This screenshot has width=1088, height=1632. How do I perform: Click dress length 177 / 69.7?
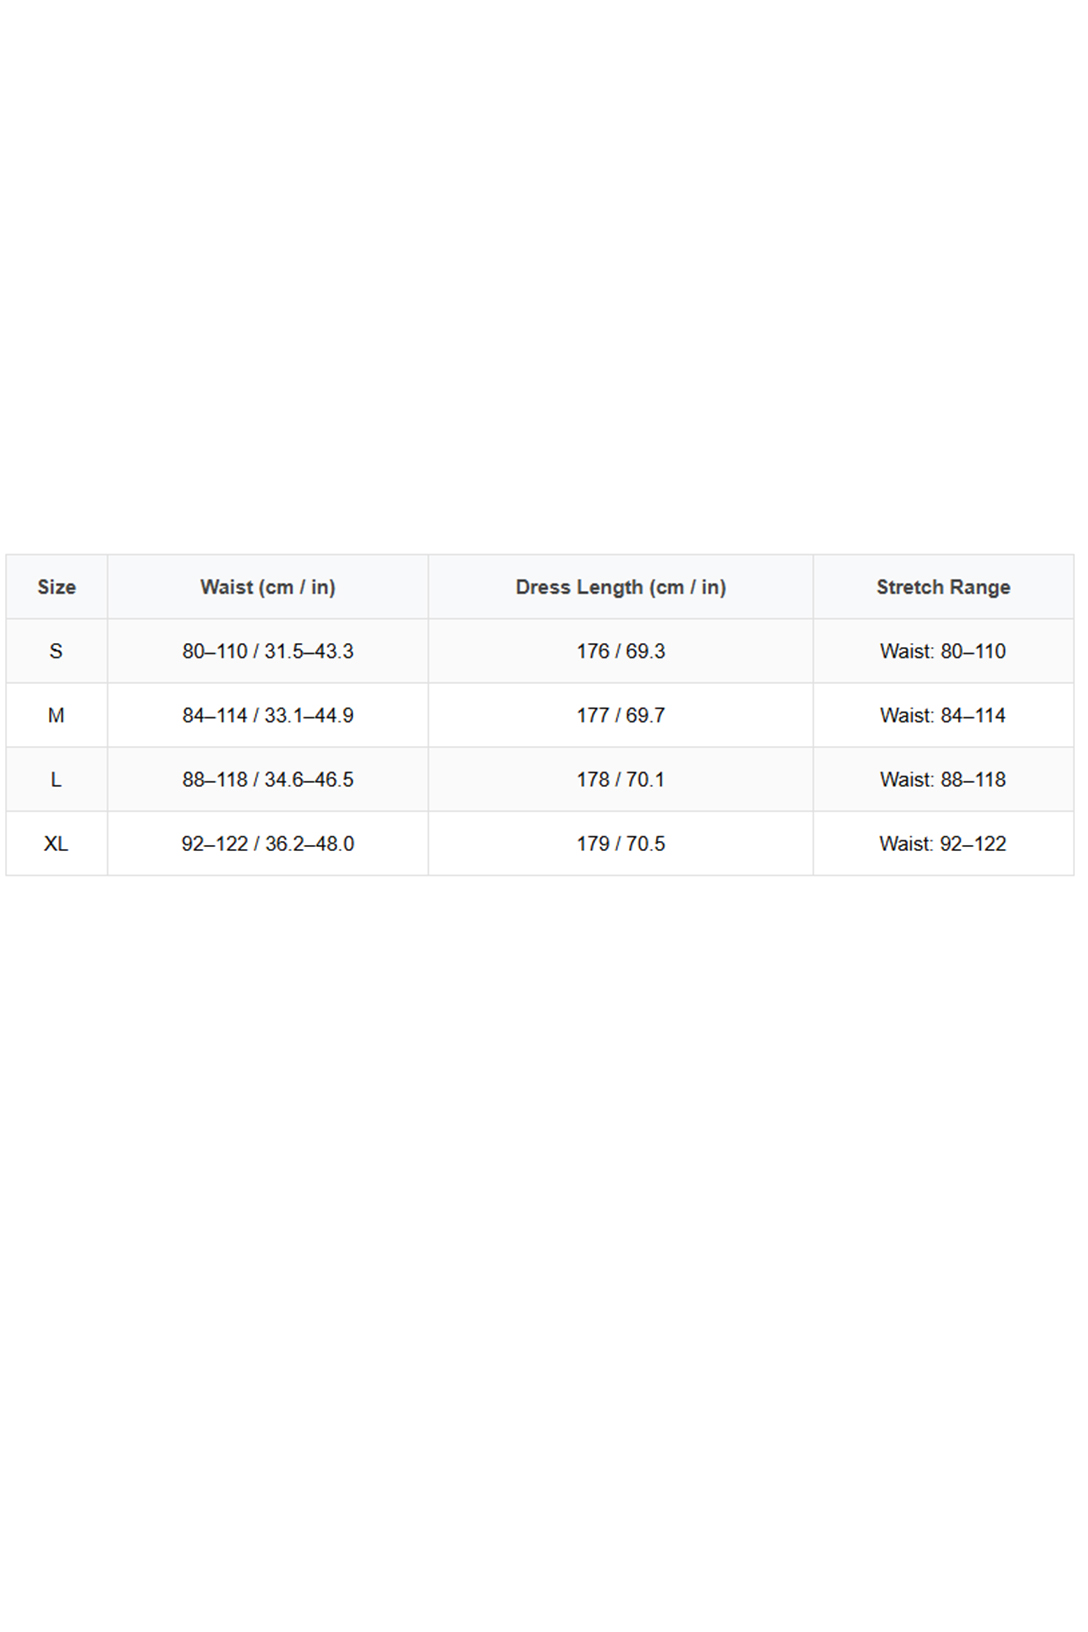click(x=621, y=715)
